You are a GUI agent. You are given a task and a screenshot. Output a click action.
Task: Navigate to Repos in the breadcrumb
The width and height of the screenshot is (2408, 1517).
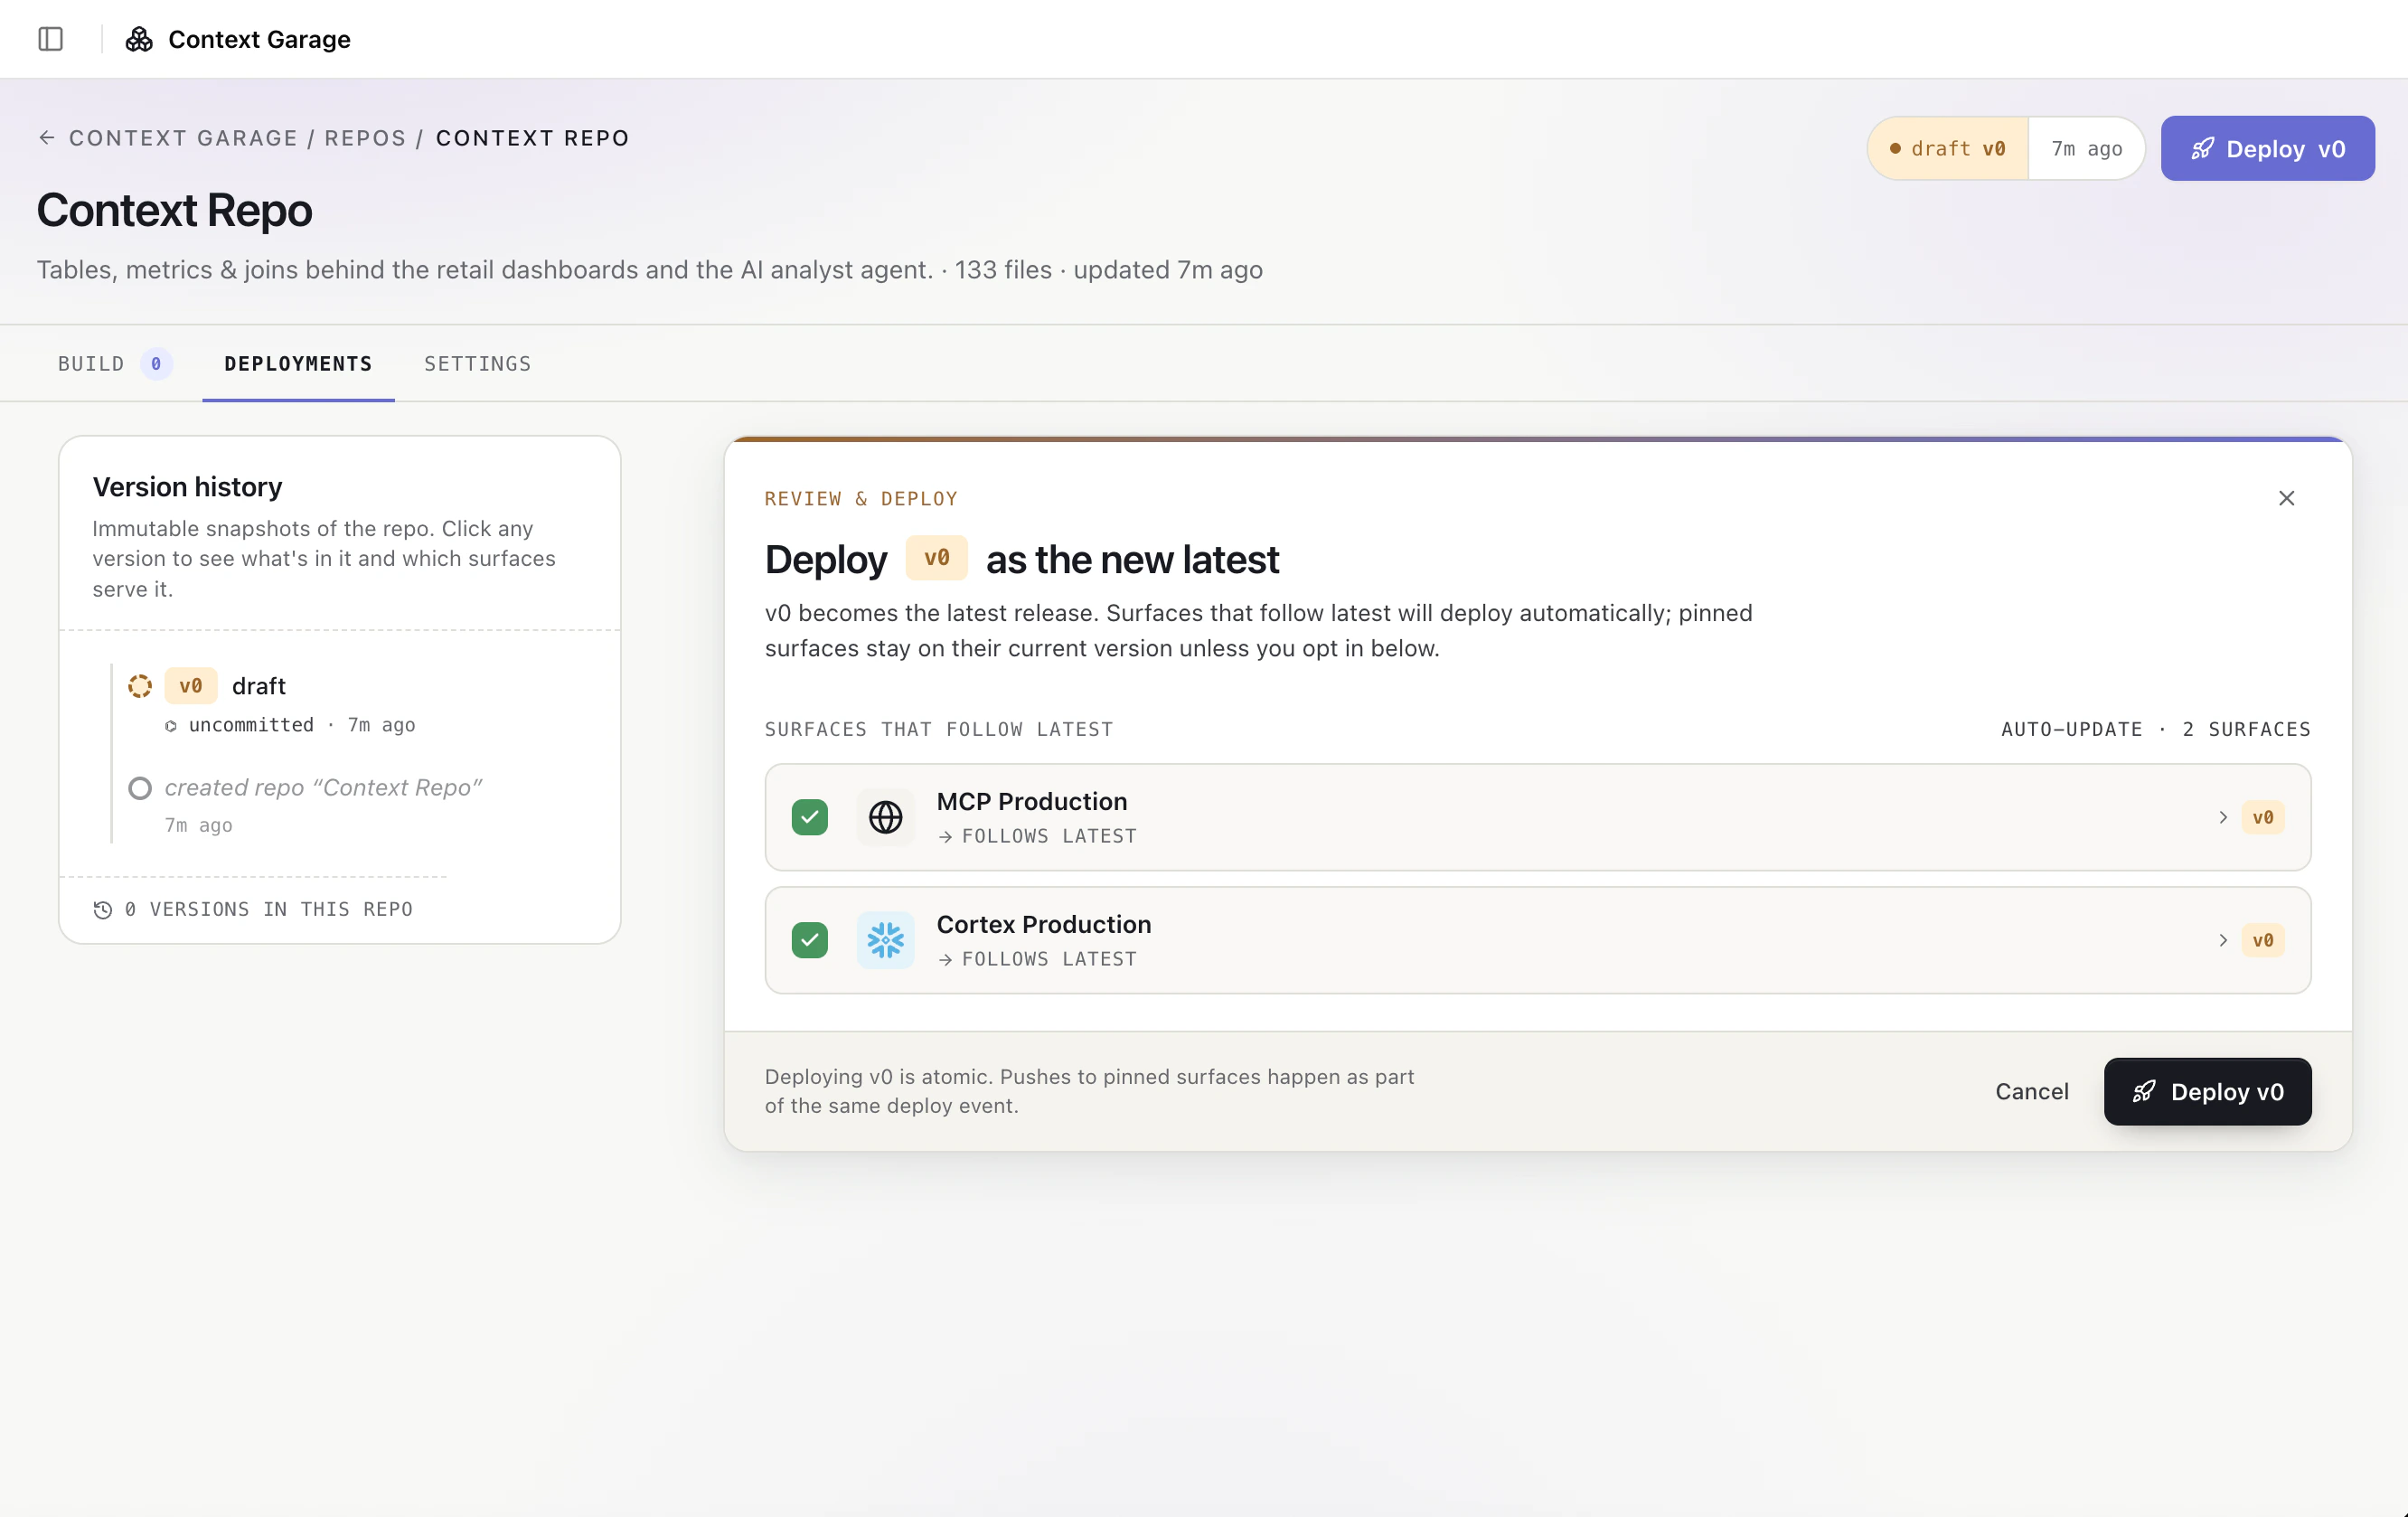point(365,138)
